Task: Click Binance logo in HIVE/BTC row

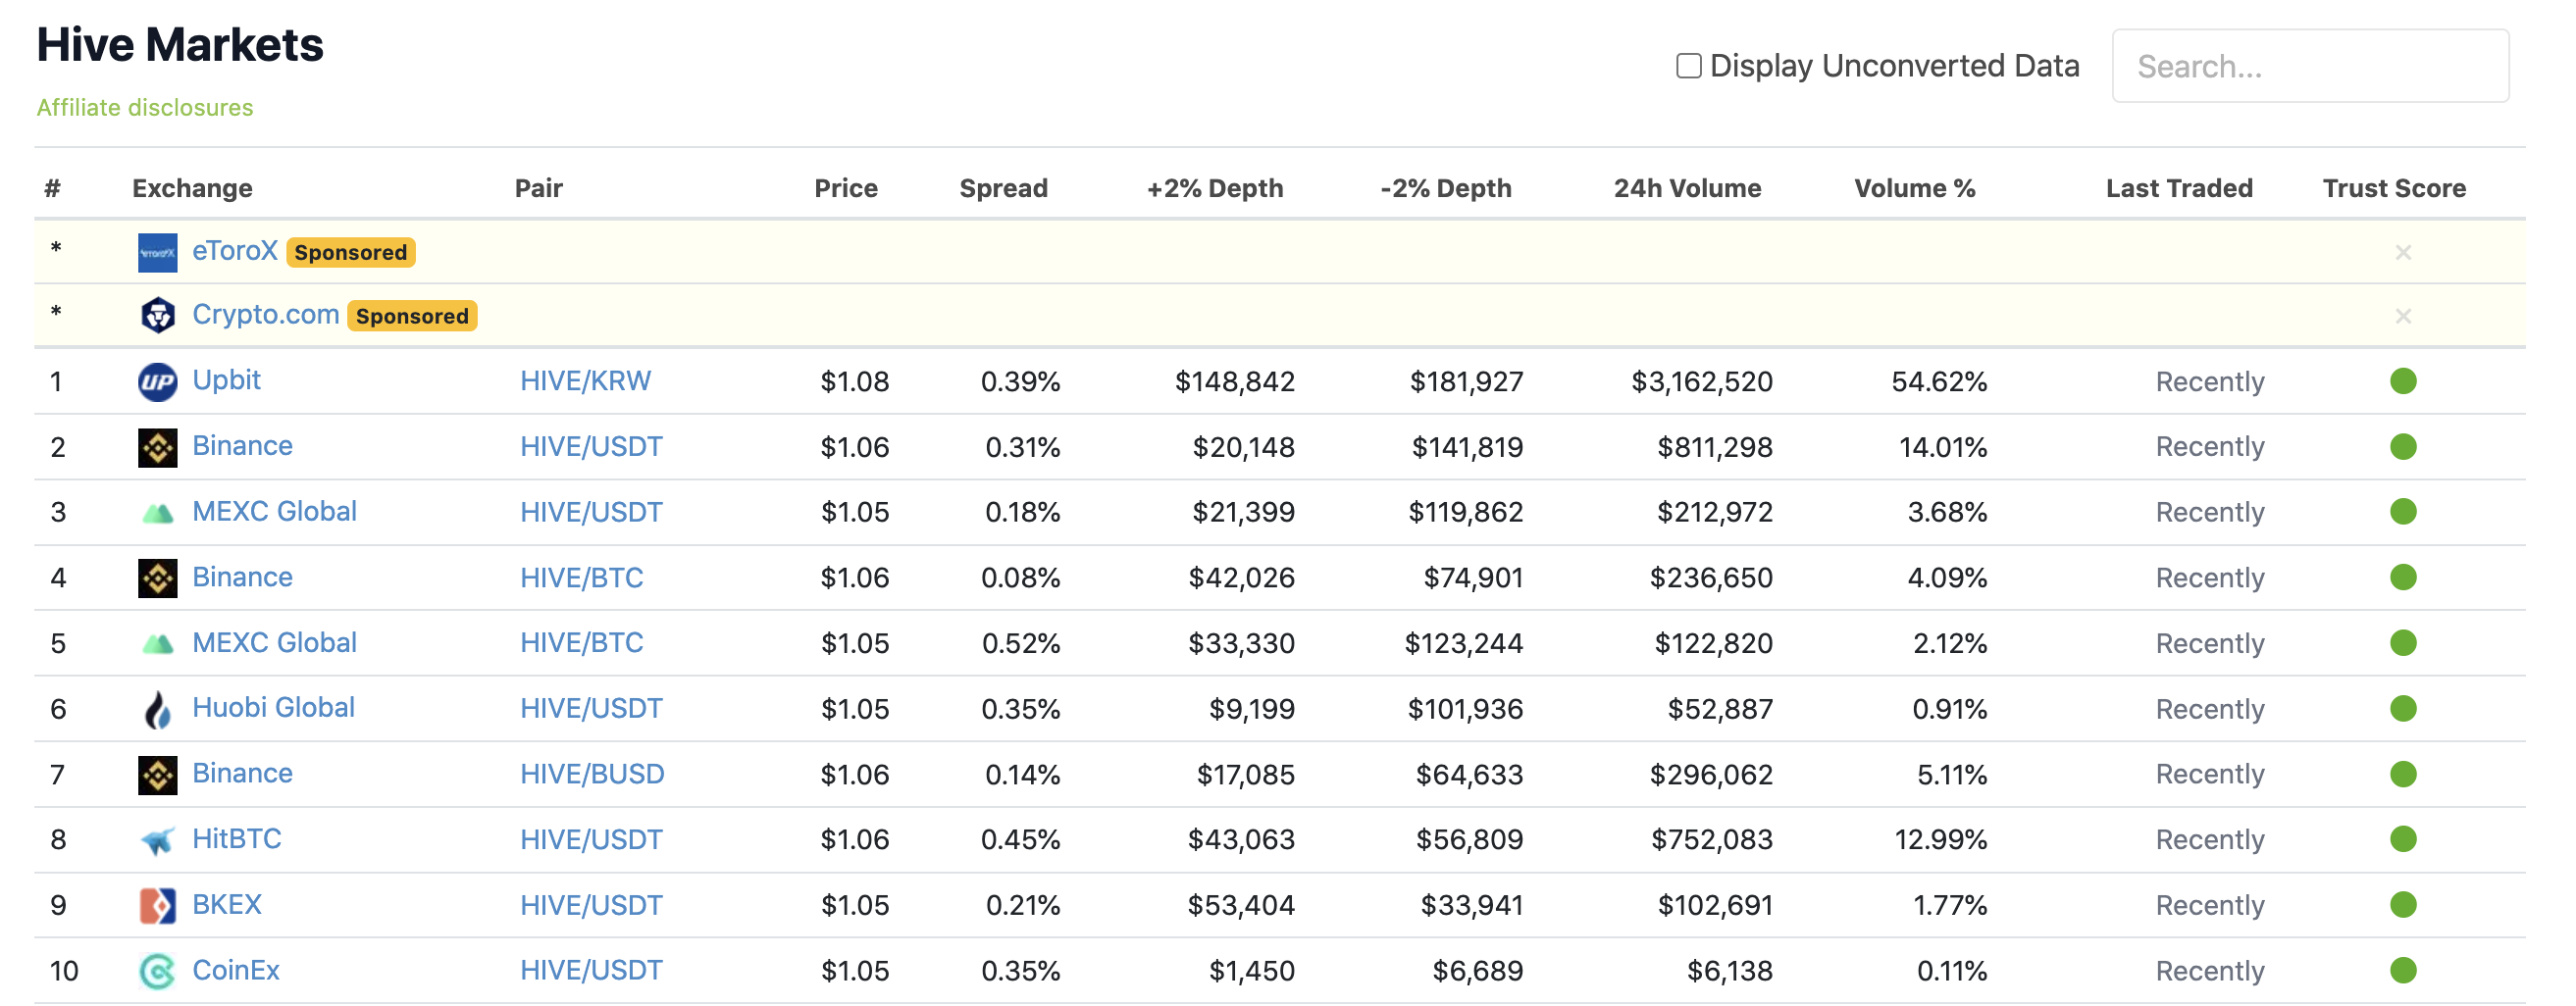Action: click(x=157, y=578)
